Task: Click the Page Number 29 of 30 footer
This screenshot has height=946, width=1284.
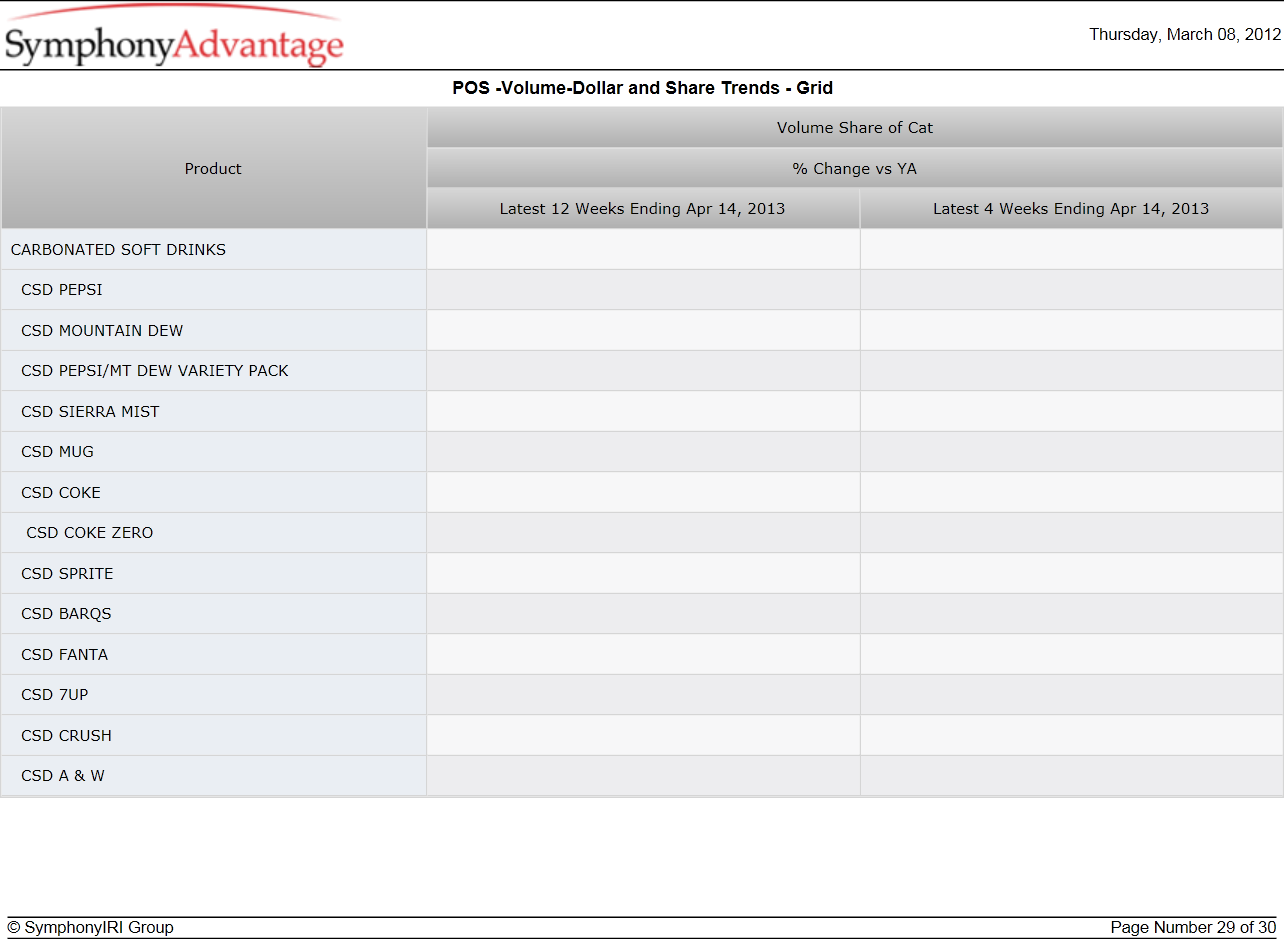Action: coord(1193,928)
